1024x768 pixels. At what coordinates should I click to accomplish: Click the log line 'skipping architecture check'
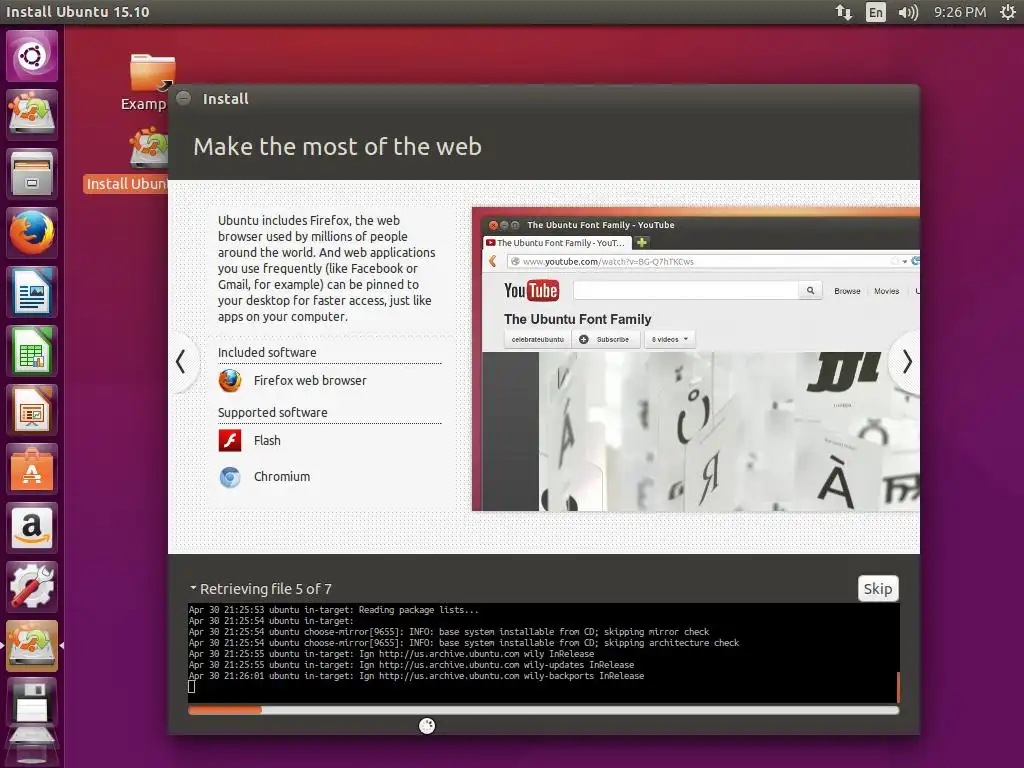[464, 643]
